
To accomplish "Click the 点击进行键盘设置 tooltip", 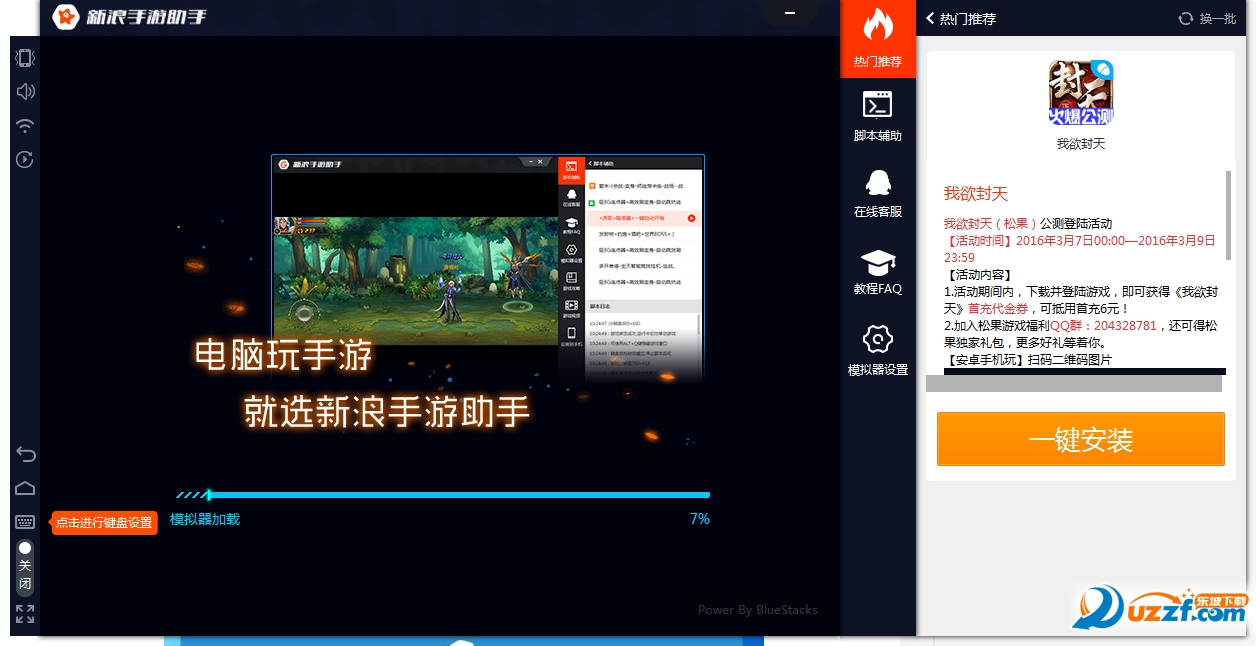I will point(105,523).
